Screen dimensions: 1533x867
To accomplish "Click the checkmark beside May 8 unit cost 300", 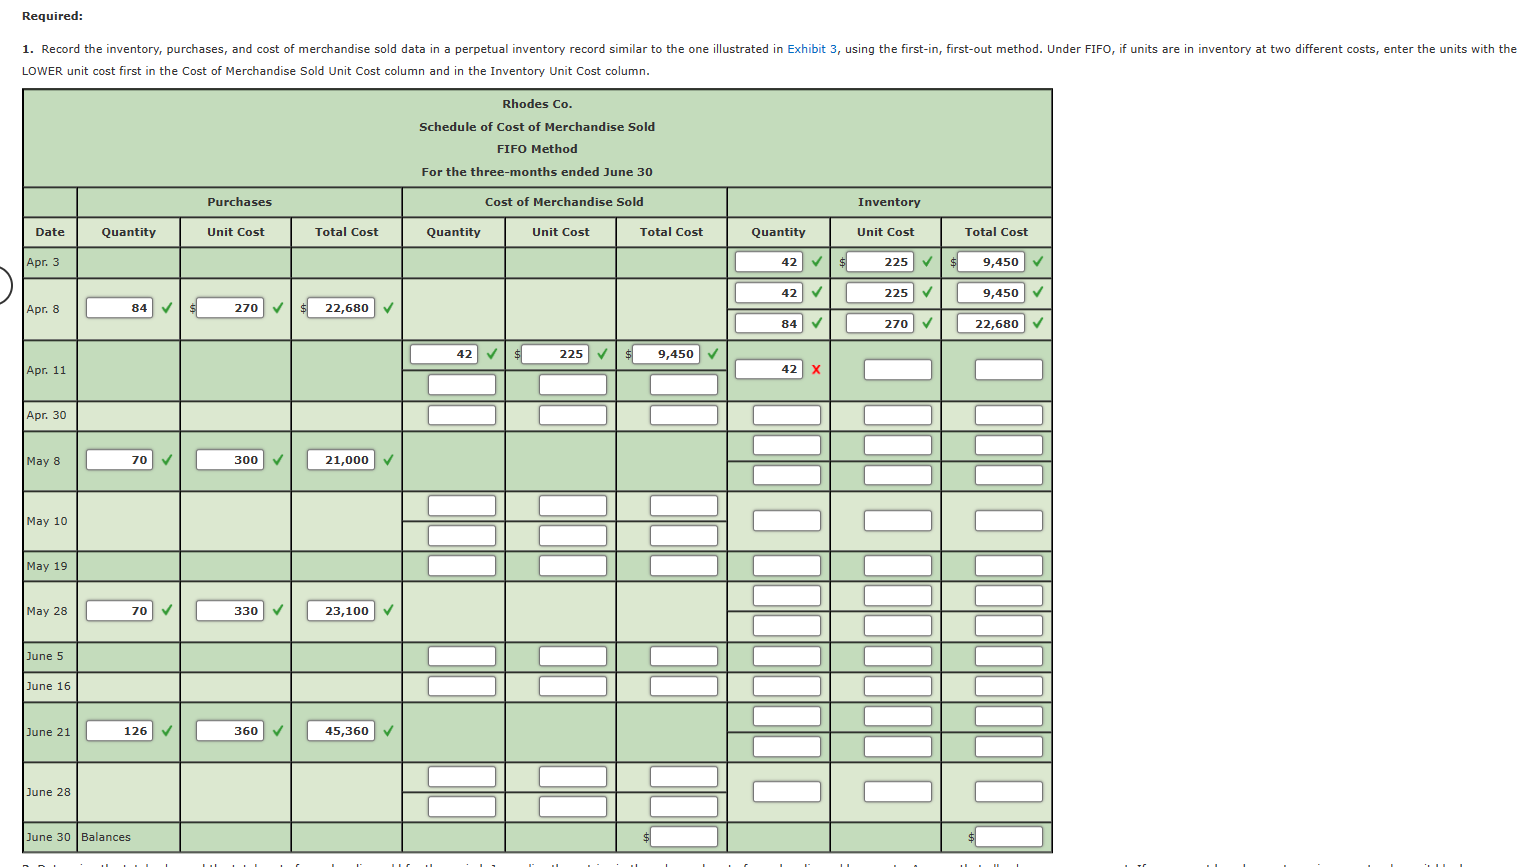I will coord(277,460).
